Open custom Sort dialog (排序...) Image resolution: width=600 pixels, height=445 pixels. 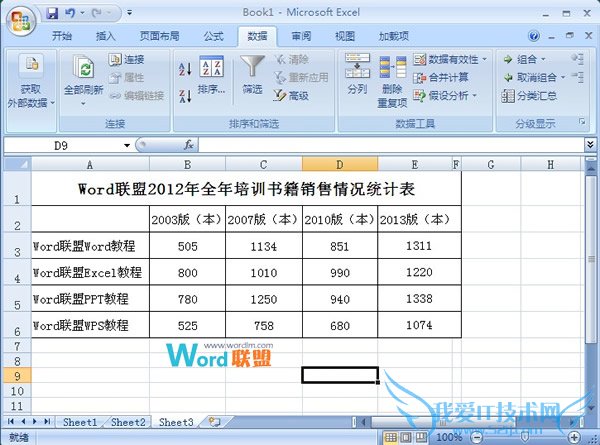point(211,75)
